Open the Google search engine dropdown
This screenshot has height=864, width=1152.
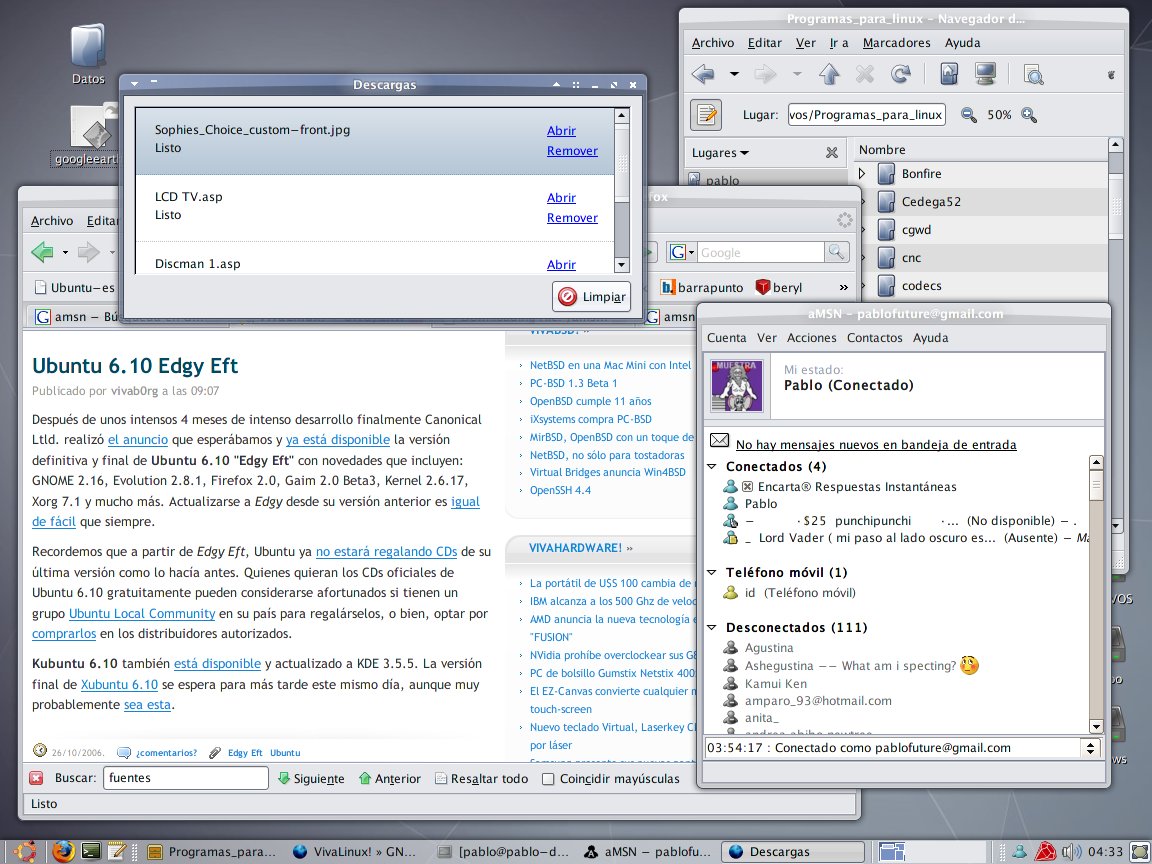point(683,253)
